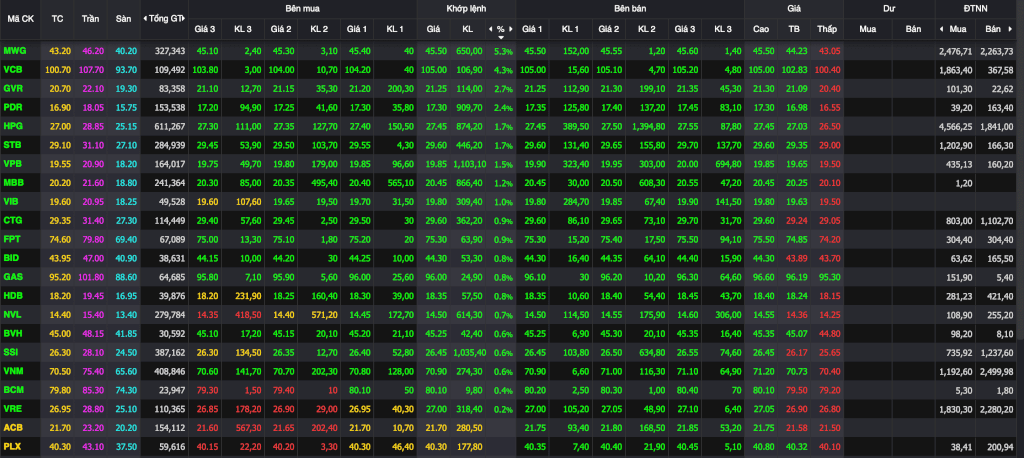Image resolution: width=1024 pixels, height=458 pixels.
Task: Click ACB bid volume 567,30
Action: (x=247, y=429)
